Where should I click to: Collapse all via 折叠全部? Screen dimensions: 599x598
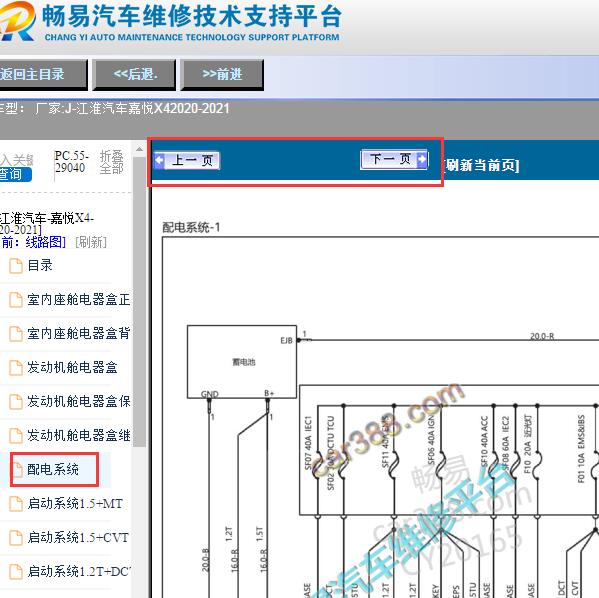[x=111, y=162]
